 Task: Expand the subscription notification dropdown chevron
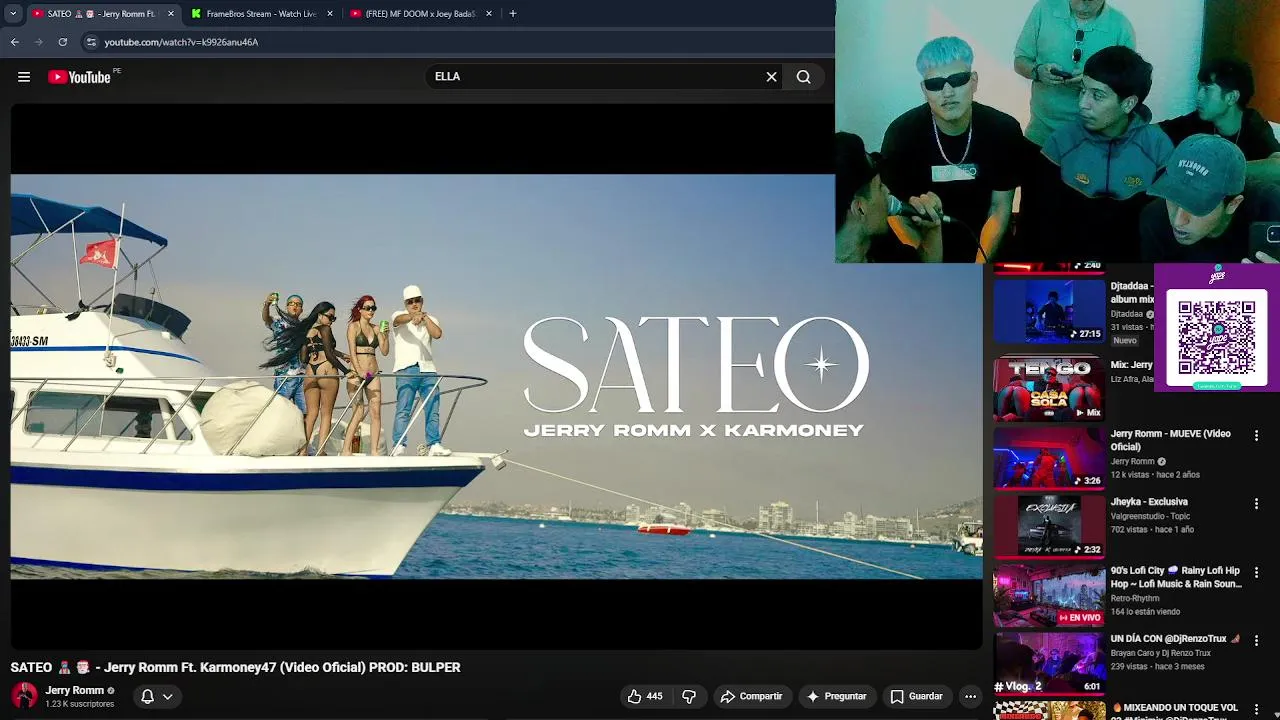pyautogui.click(x=167, y=696)
